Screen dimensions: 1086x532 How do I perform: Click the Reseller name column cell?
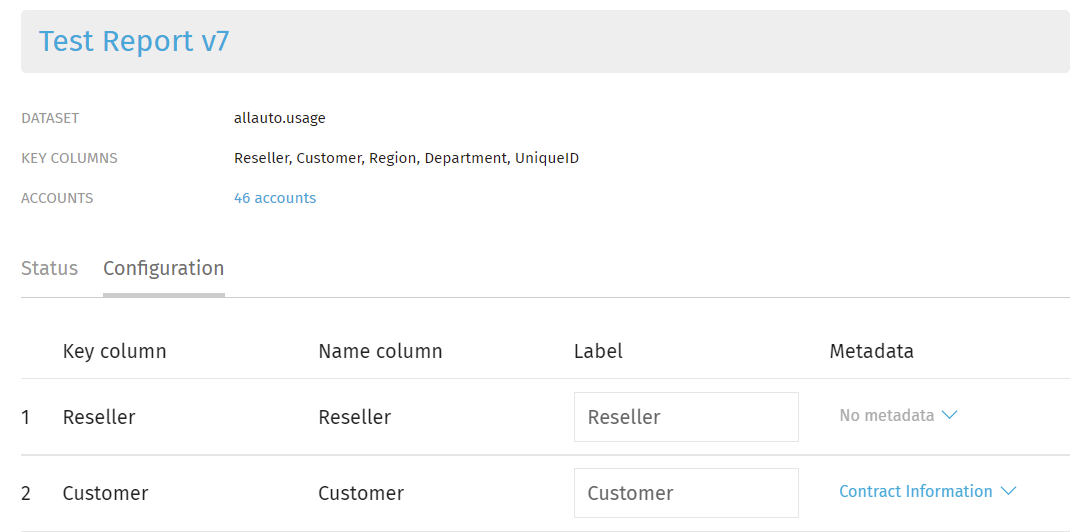(355, 417)
